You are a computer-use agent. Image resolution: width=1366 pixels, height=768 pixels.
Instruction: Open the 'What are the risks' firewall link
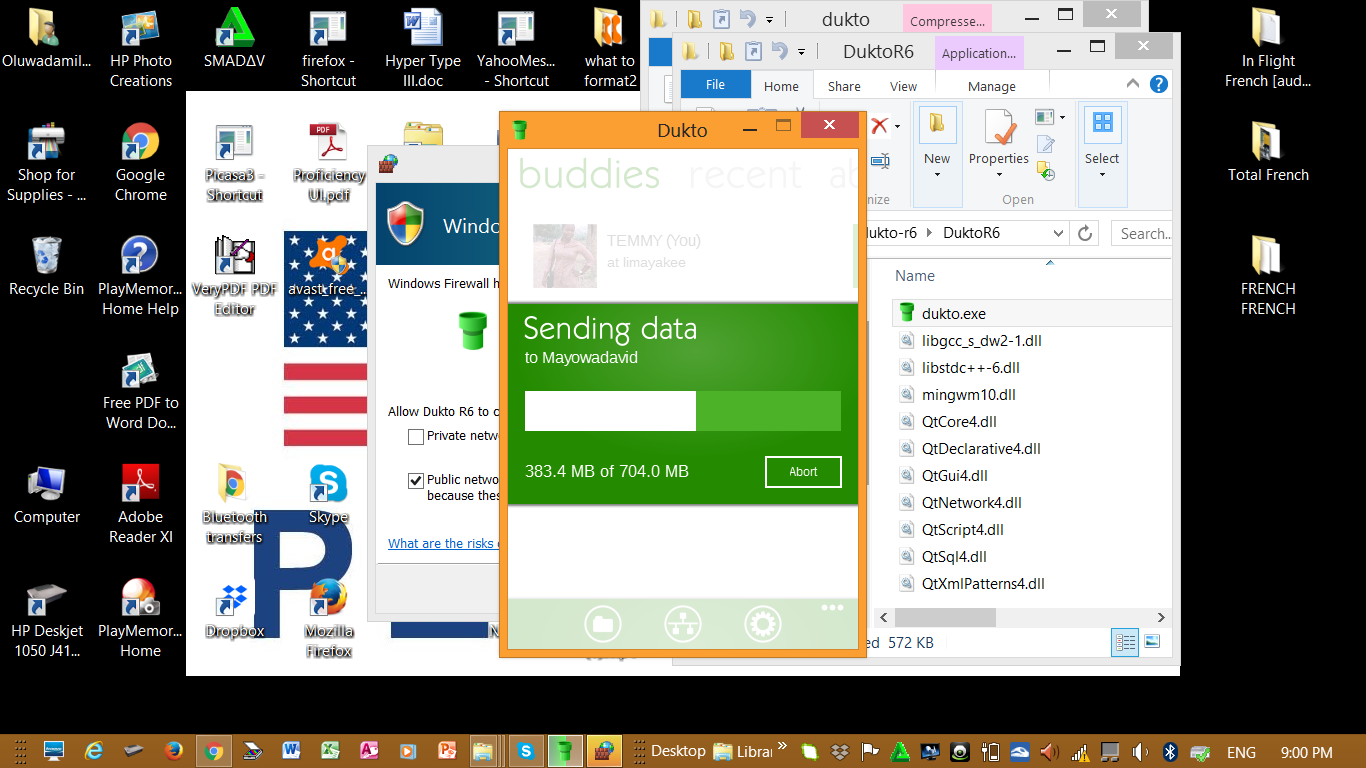tap(443, 544)
